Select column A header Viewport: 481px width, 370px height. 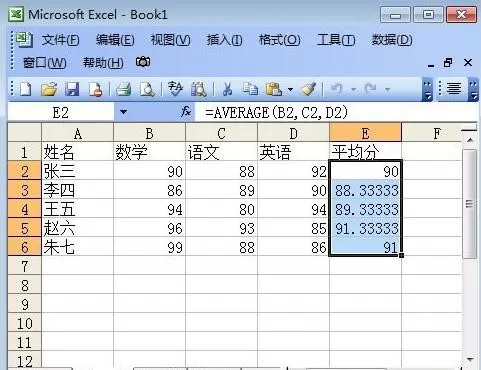[x=77, y=133]
